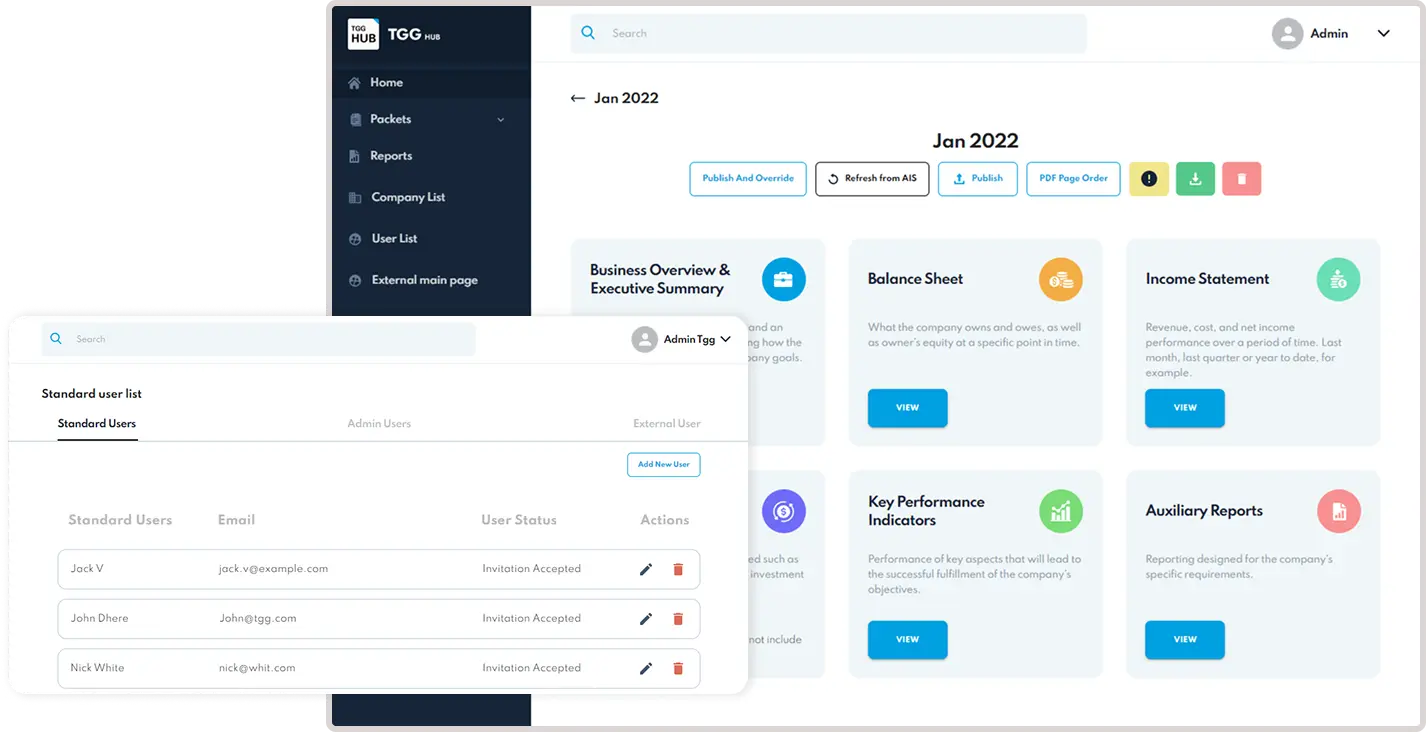The height and width of the screenshot is (732, 1426).
Task: Click the edit pencil for John Dhere
Action: (646, 619)
